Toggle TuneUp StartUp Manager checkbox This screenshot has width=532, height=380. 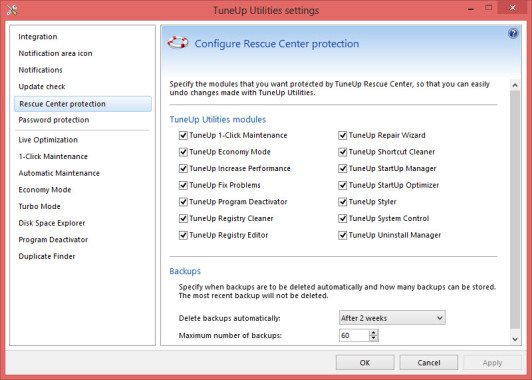[343, 169]
